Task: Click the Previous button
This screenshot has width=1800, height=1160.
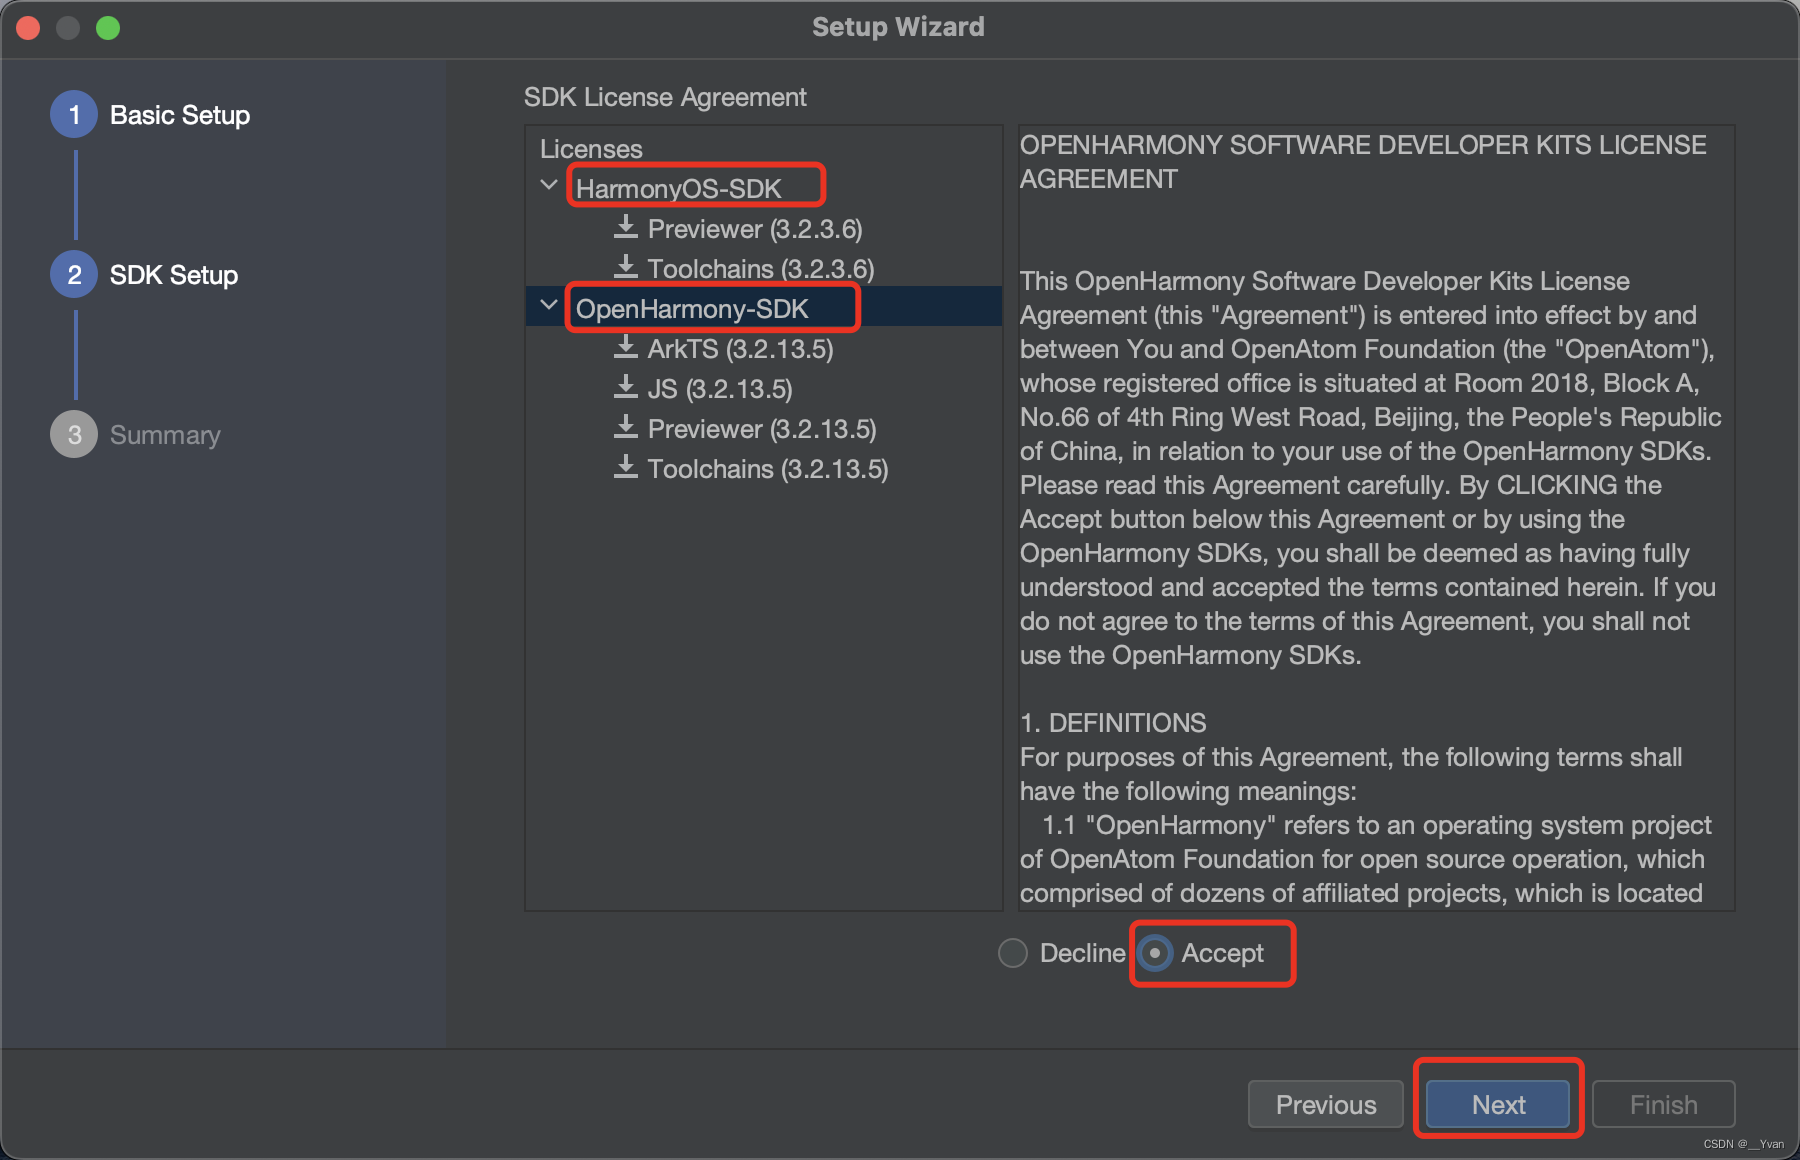Action: [x=1326, y=1104]
